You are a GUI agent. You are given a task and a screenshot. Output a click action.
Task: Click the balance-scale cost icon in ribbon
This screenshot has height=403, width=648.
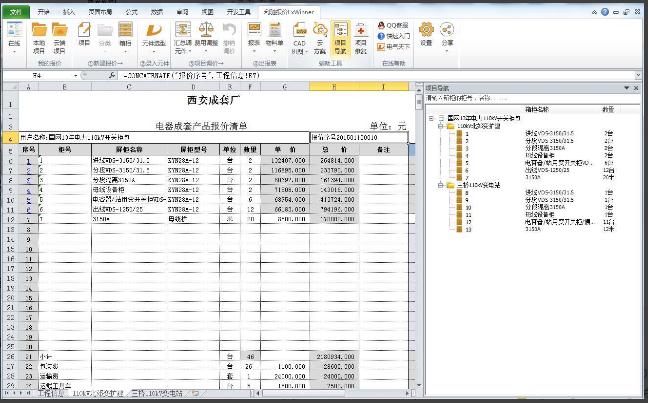206,30
